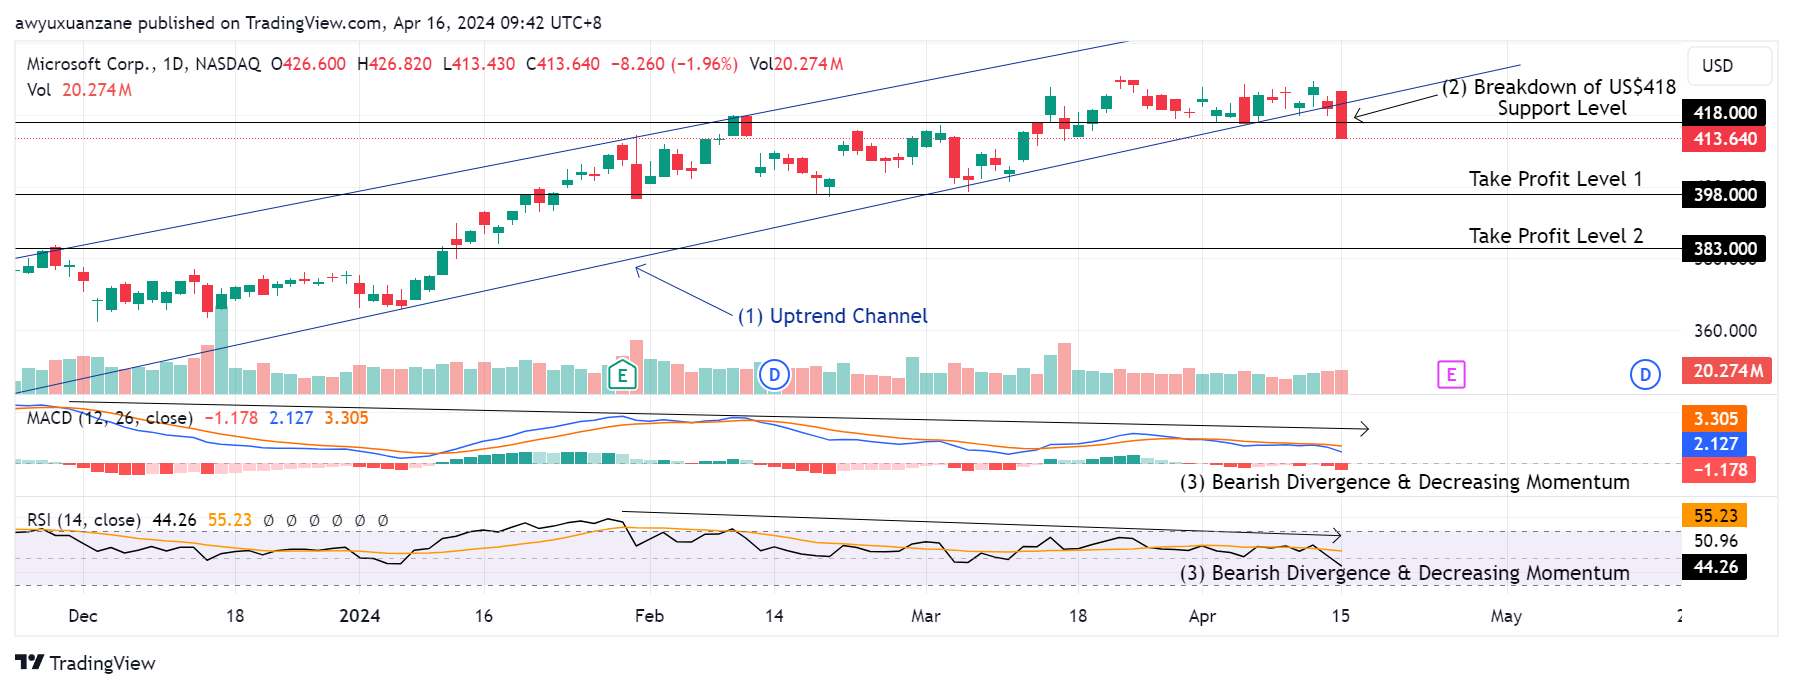Click the 398.000 price axis label
Screen dimensions: 1793x689
pyautogui.click(x=1724, y=195)
